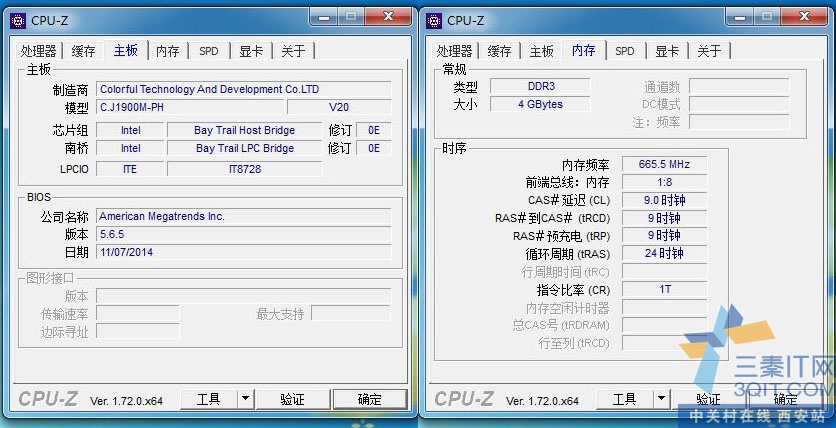836x428 pixels.
Task: Close the left CPU-Z window
Action: pos(389,17)
